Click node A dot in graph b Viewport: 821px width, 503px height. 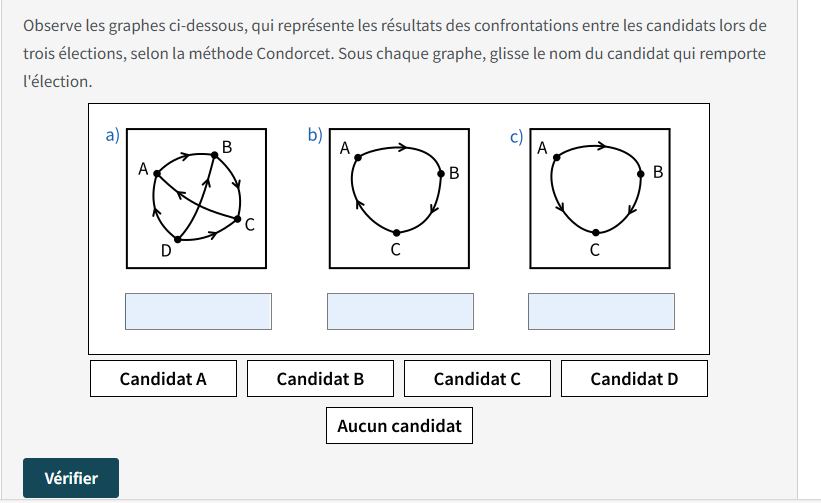pos(357,157)
